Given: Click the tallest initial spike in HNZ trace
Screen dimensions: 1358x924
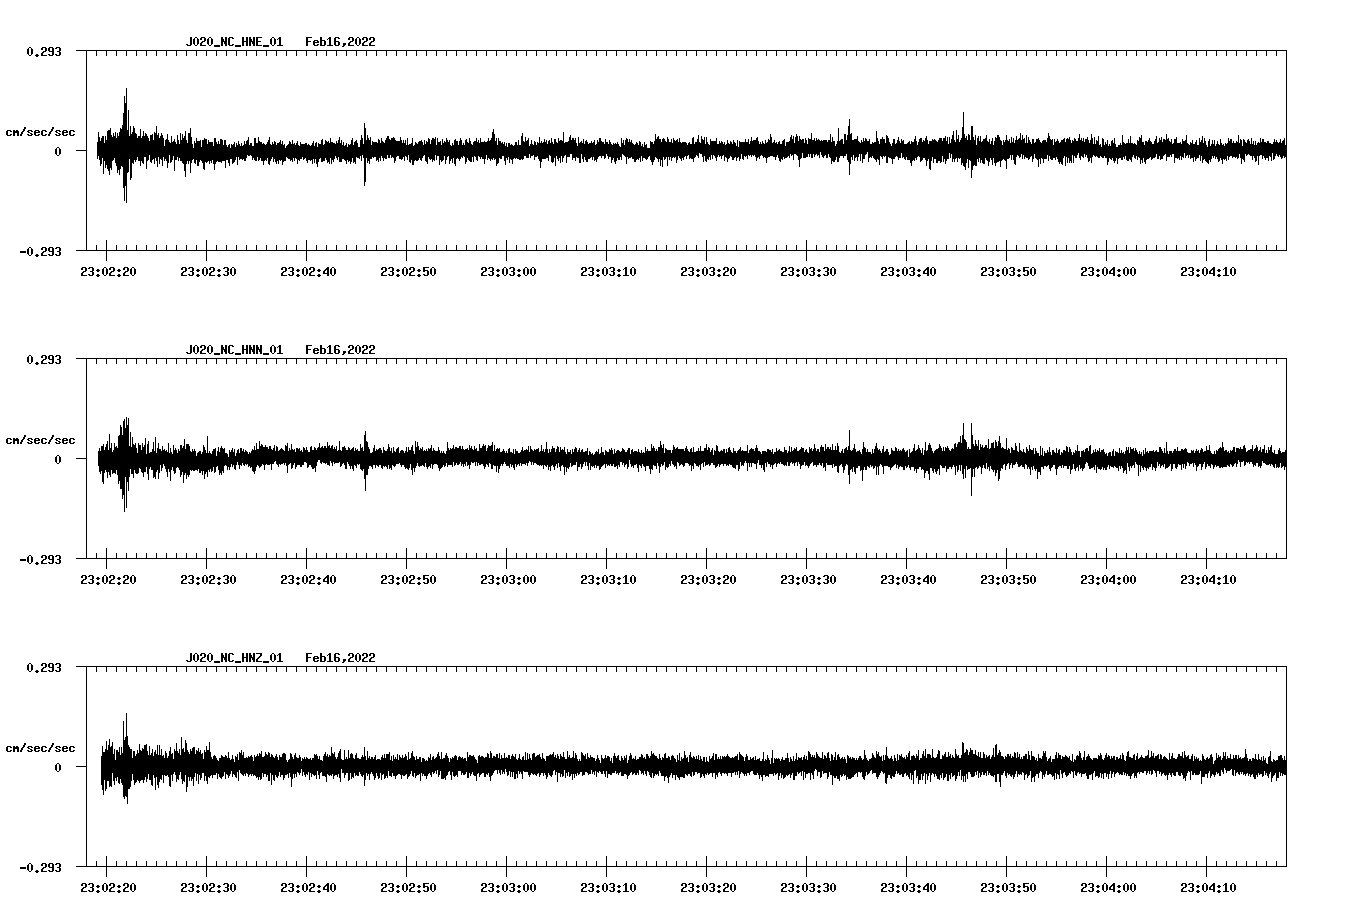Looking at the screenshot, I should click(x=126, y=758).
